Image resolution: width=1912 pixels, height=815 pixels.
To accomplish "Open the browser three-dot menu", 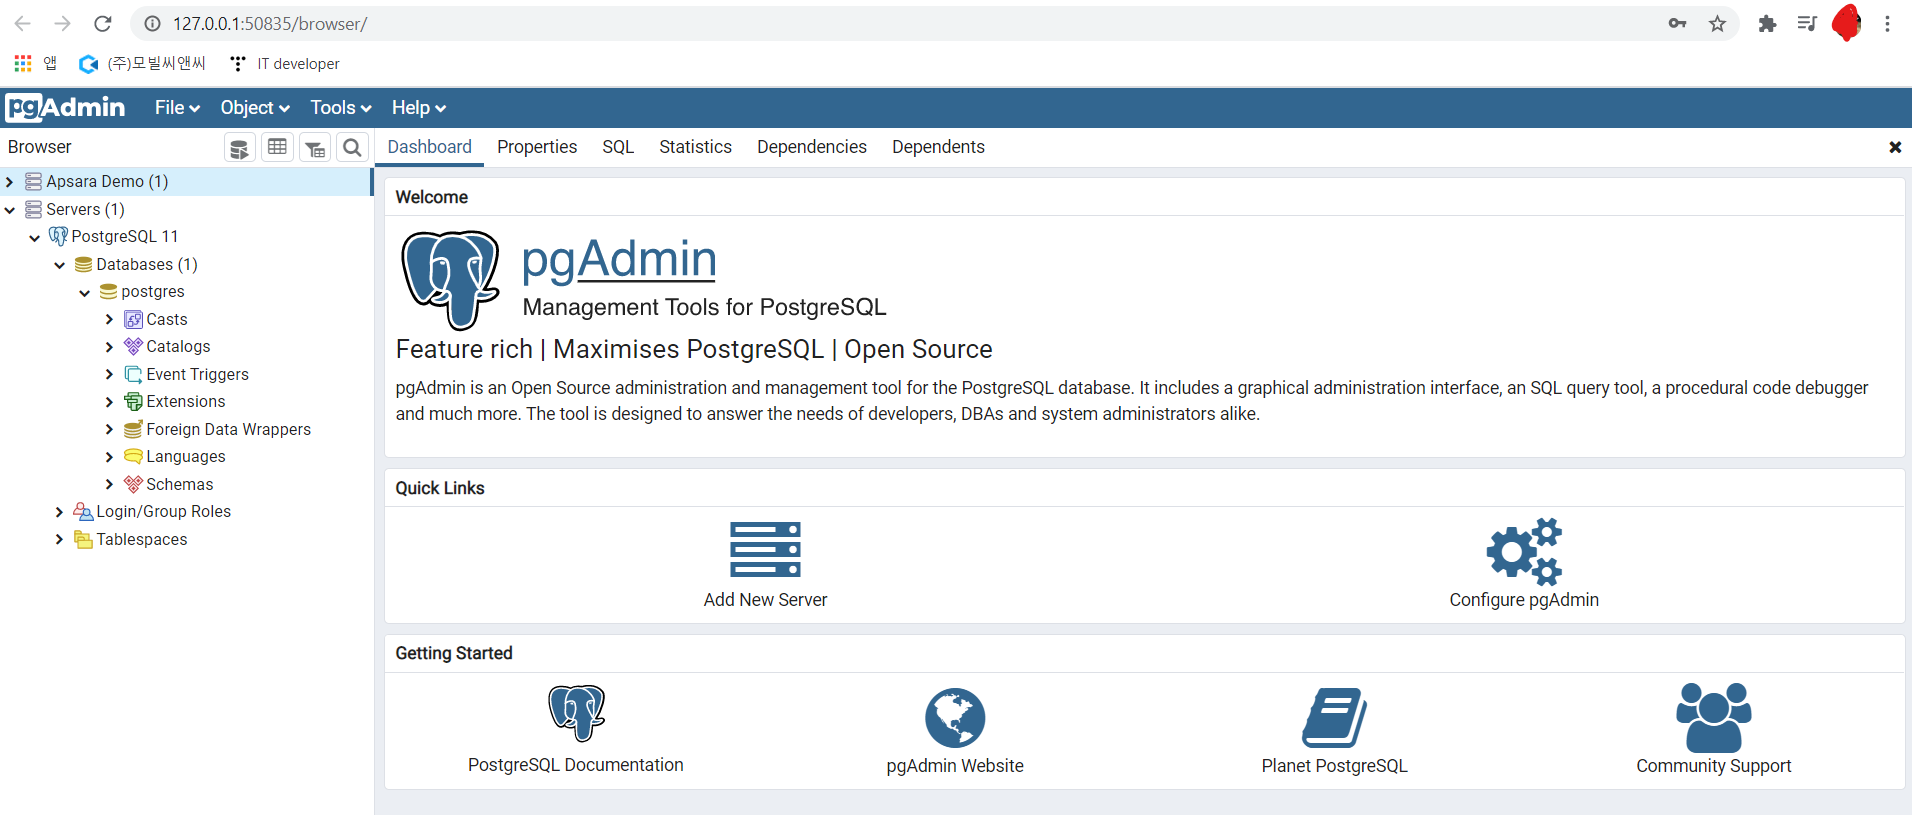I will [1887, 23].
